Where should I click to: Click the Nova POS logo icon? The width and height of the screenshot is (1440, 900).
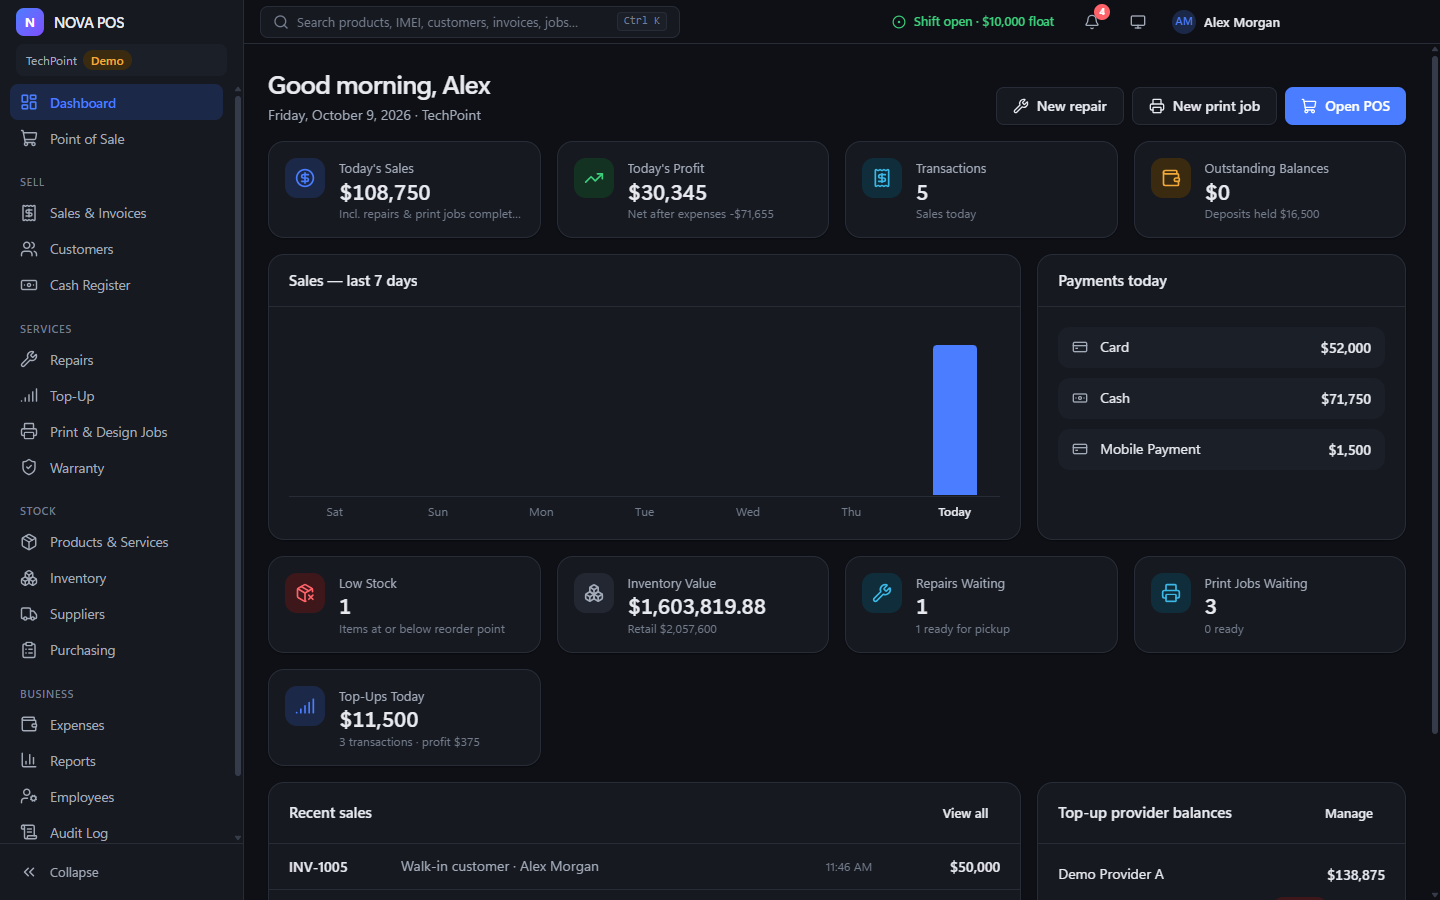(x=30, y=22)
